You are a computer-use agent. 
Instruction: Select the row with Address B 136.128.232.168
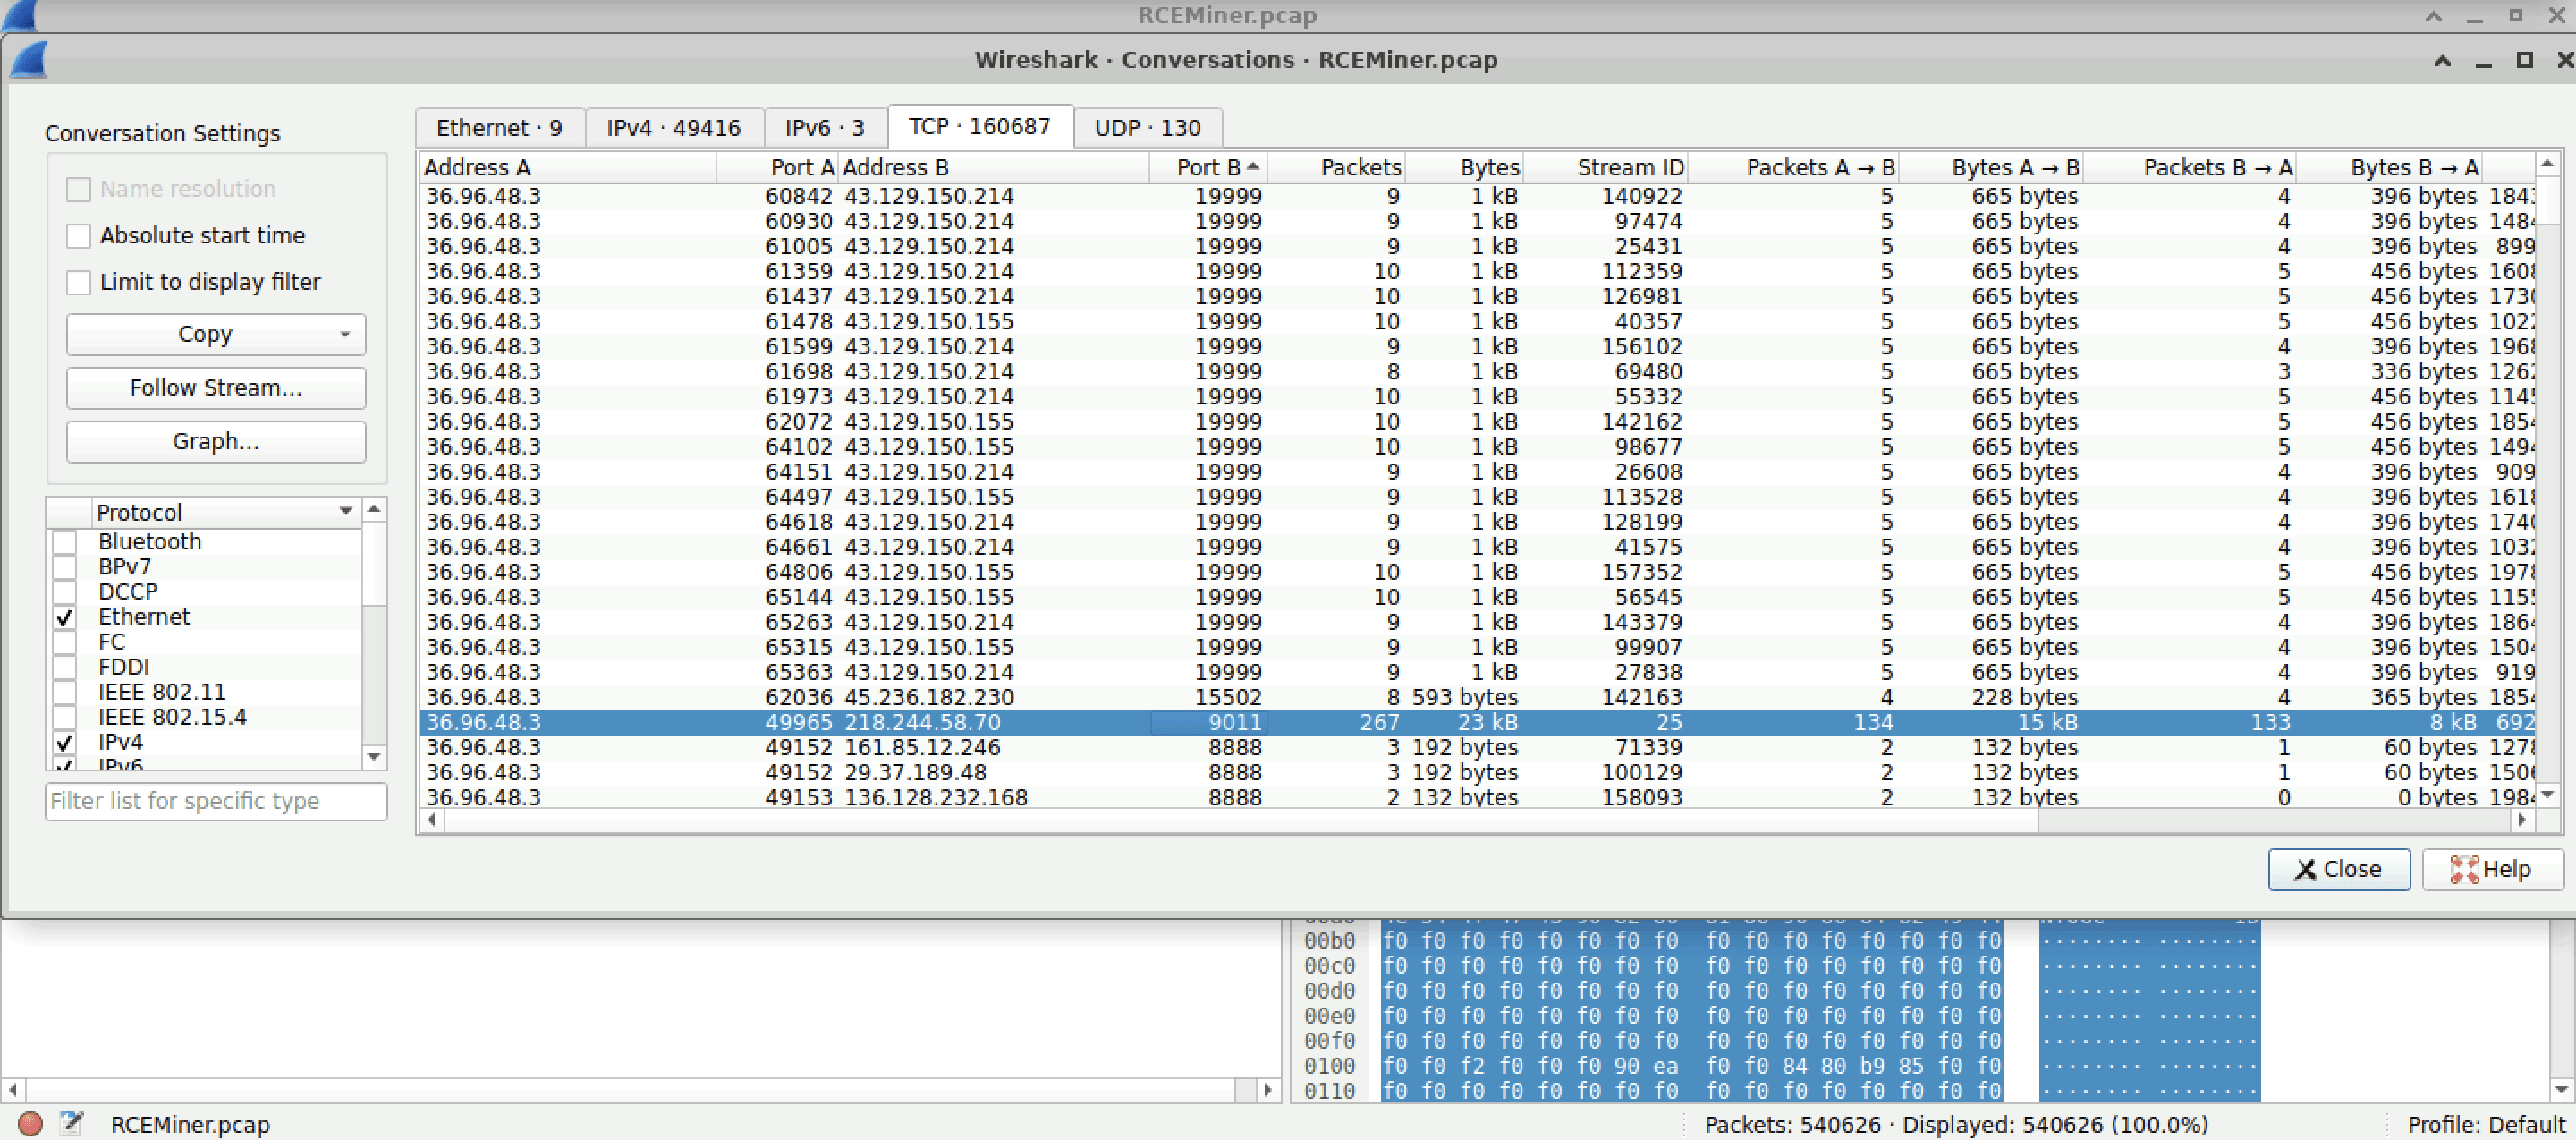[x=1477, y=797]
